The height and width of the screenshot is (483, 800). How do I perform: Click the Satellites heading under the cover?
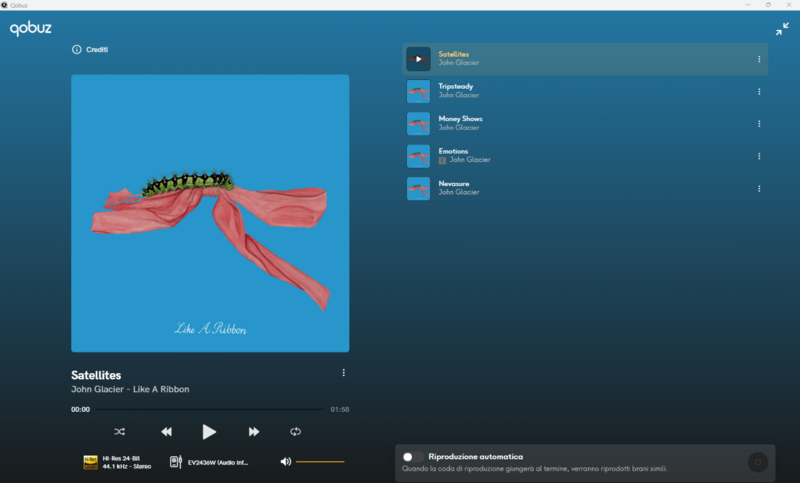pyautogui.click(x=96, y=375)
